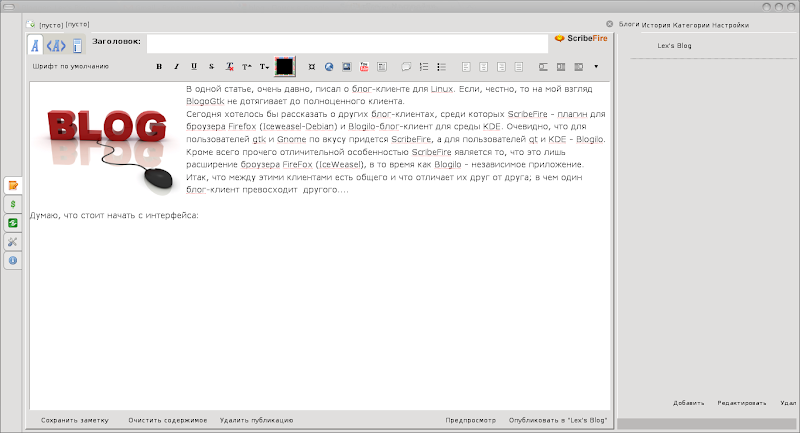This screenshot has width=800, height=433.
Task: Click the ScribeFire logo
Action: 581,38
